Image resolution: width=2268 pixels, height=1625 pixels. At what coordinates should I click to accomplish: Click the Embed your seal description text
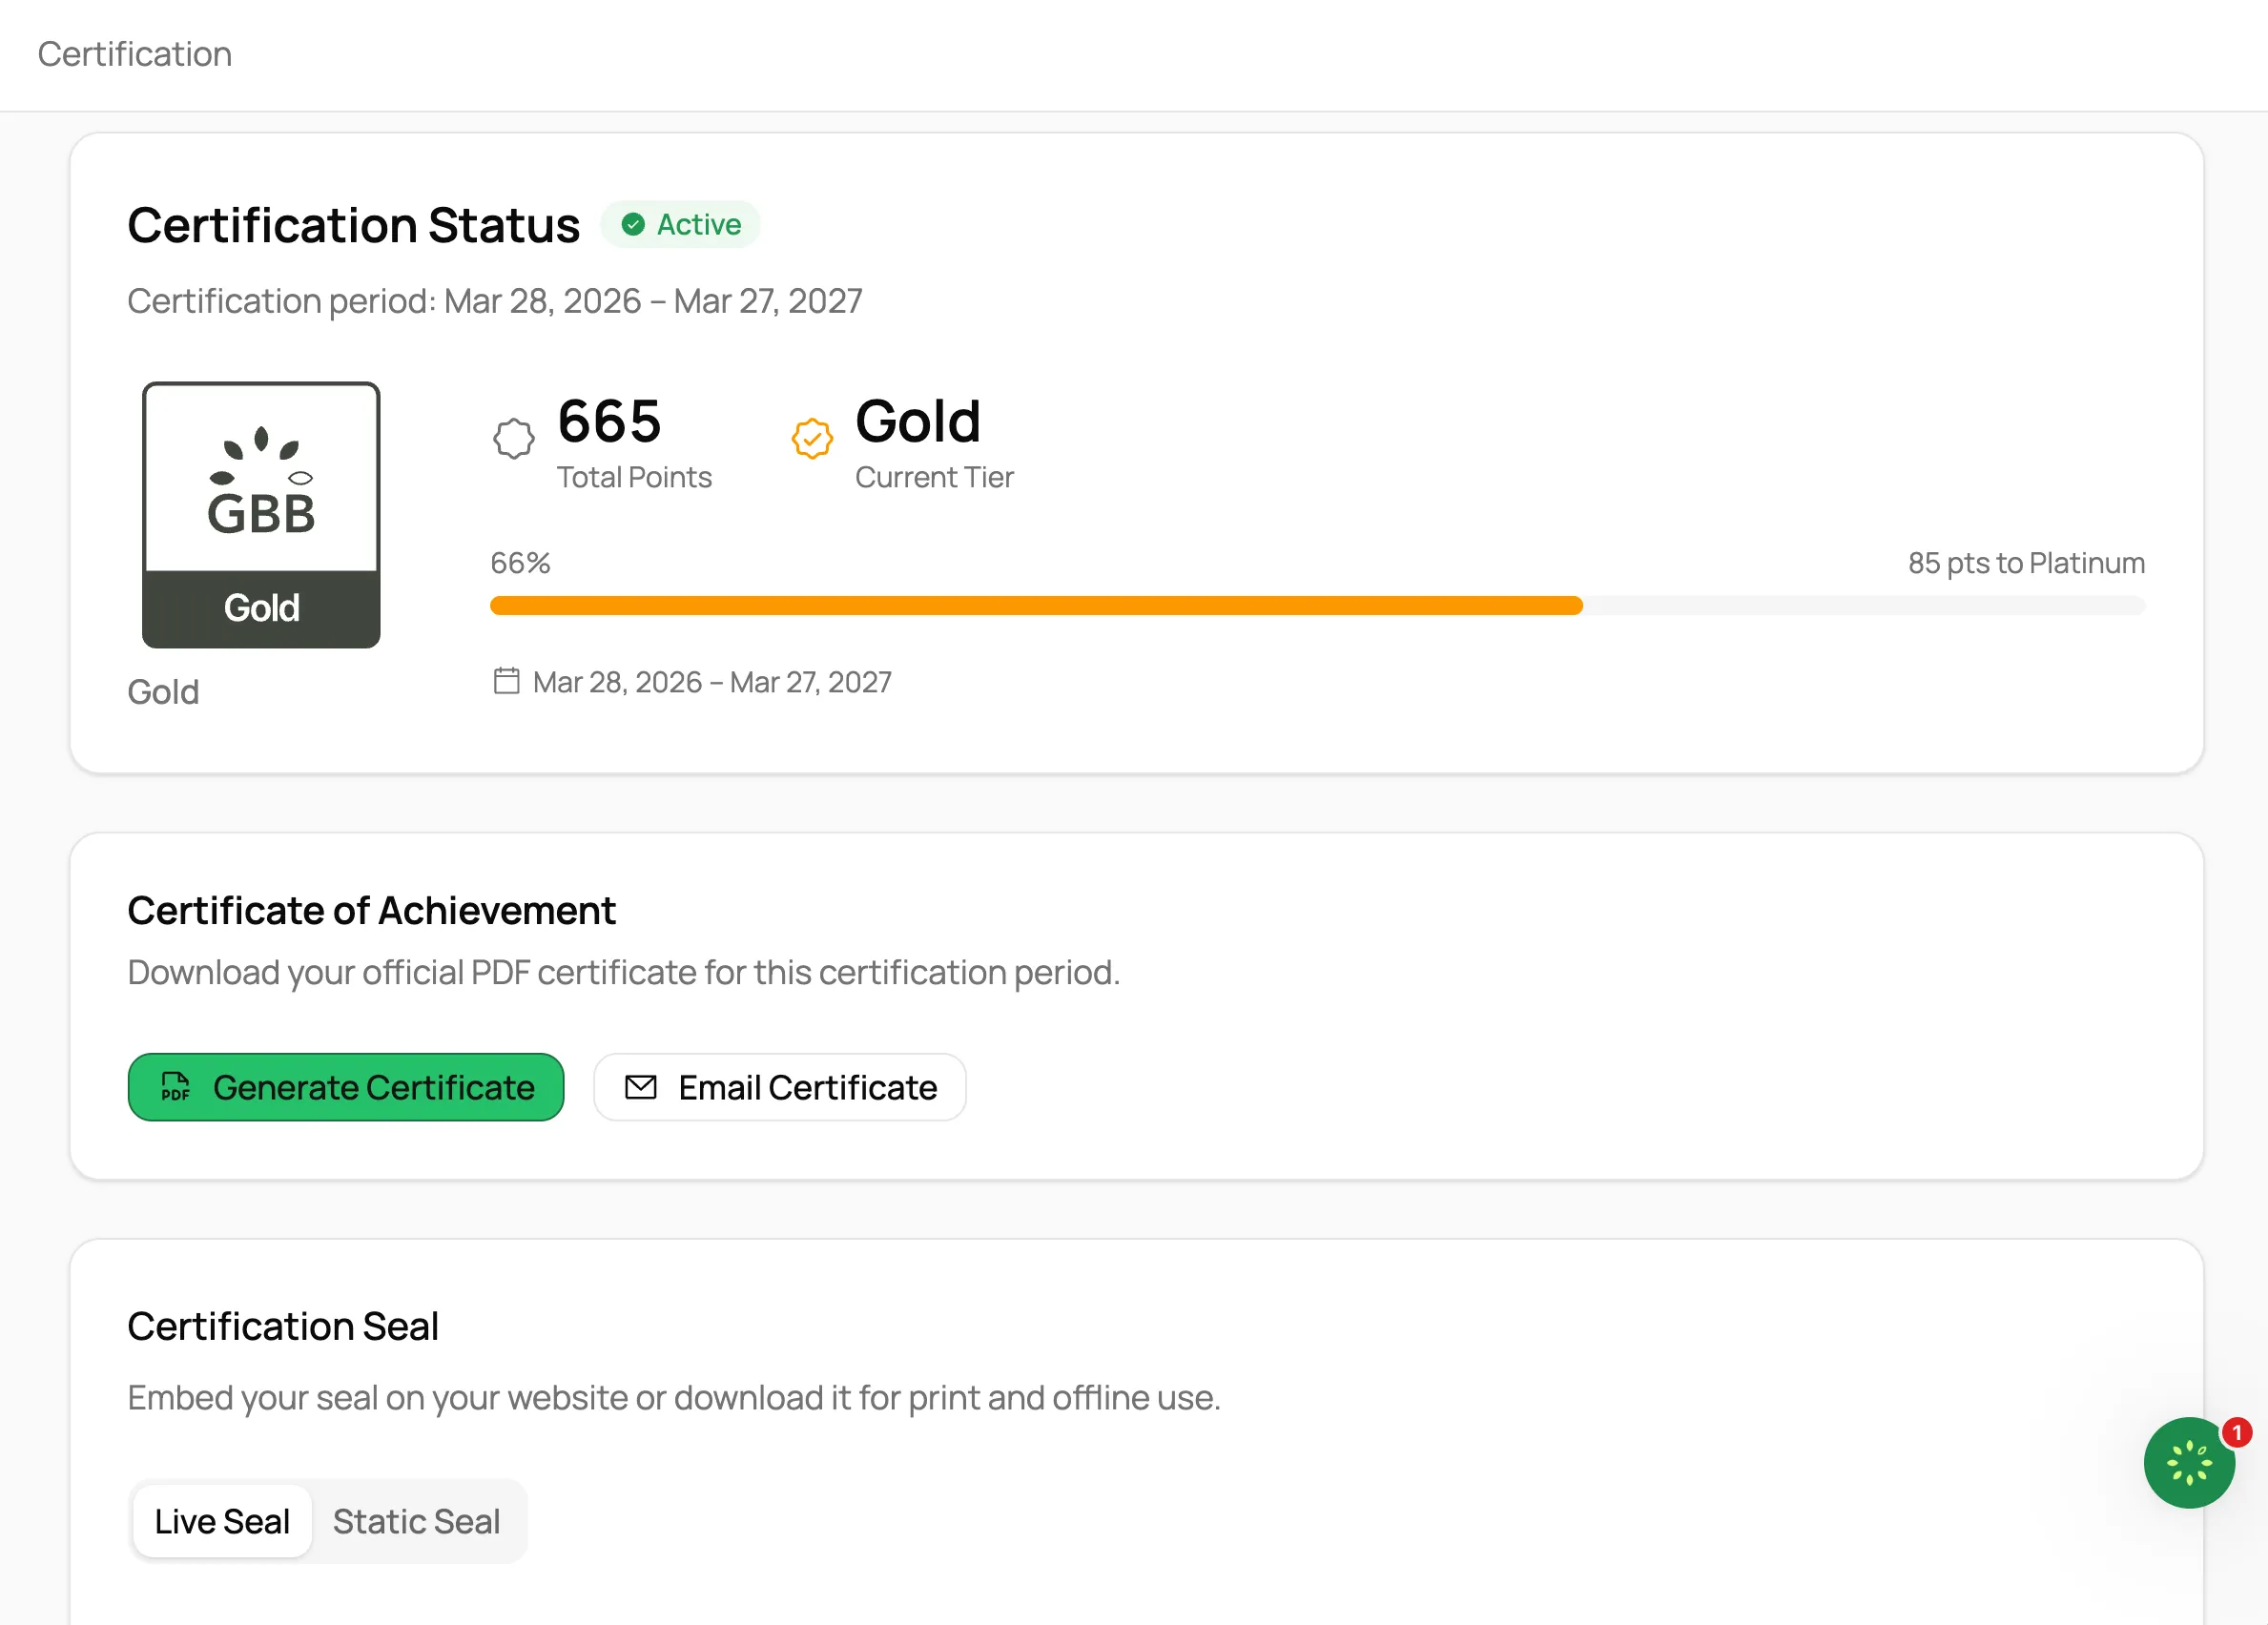point(674,1398)
